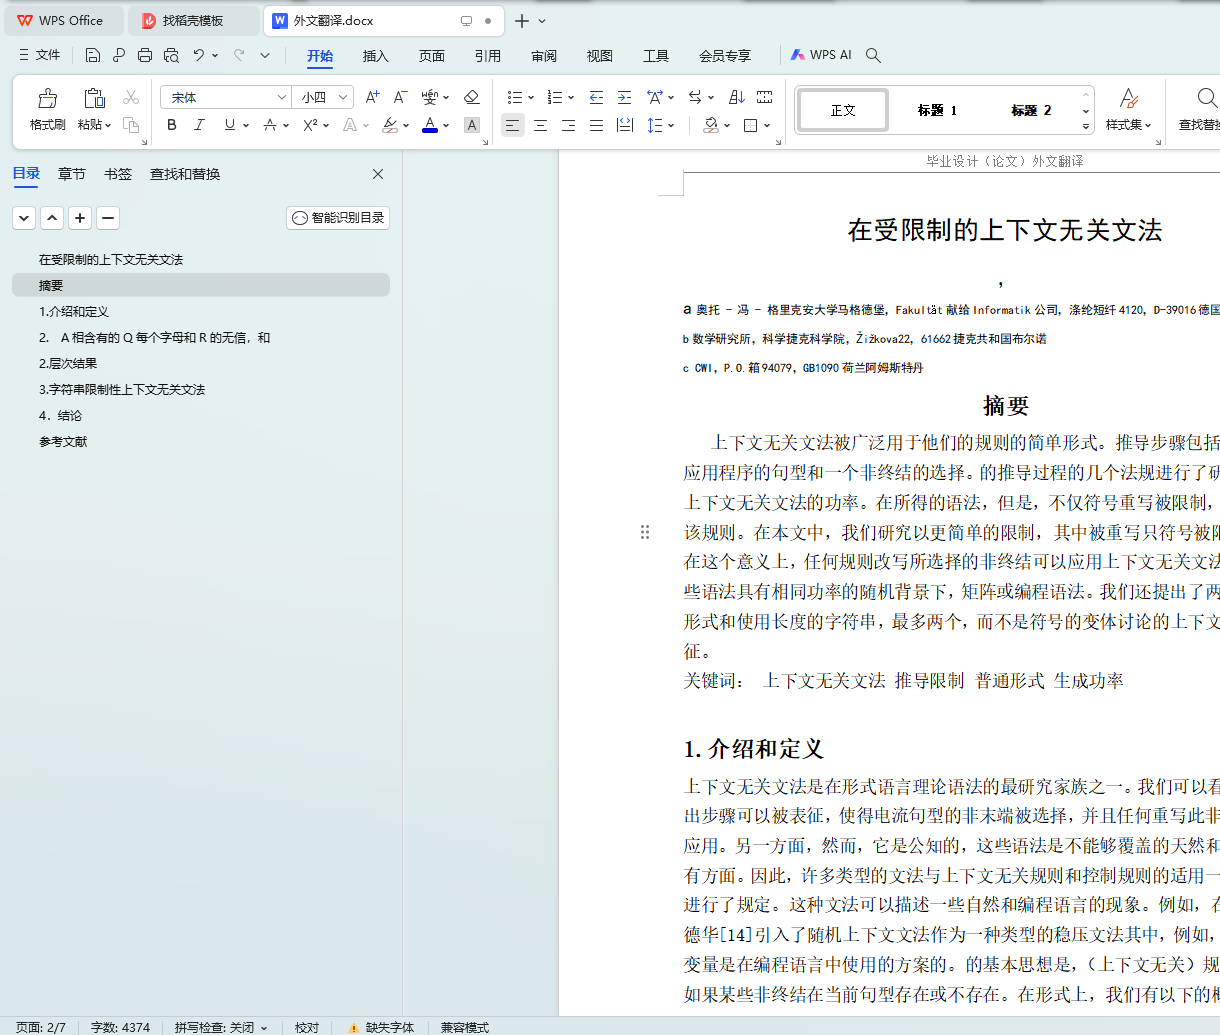Click the increase font size icon
The width and height of the screenshot is (1220, 1035).
pyautogui.click(x=372, y=97)
